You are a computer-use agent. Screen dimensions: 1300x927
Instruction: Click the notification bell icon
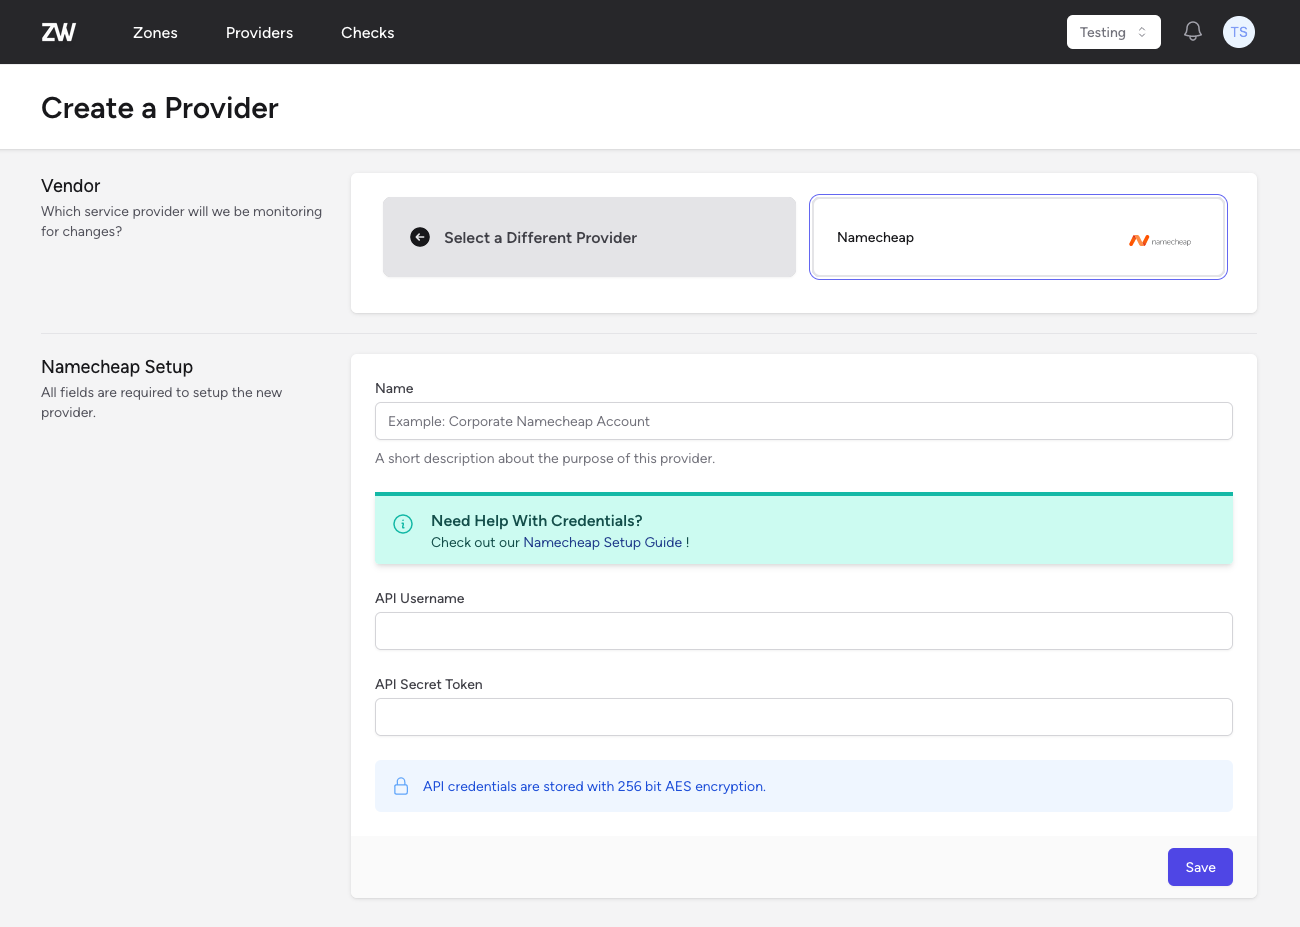pos(1192,31)
